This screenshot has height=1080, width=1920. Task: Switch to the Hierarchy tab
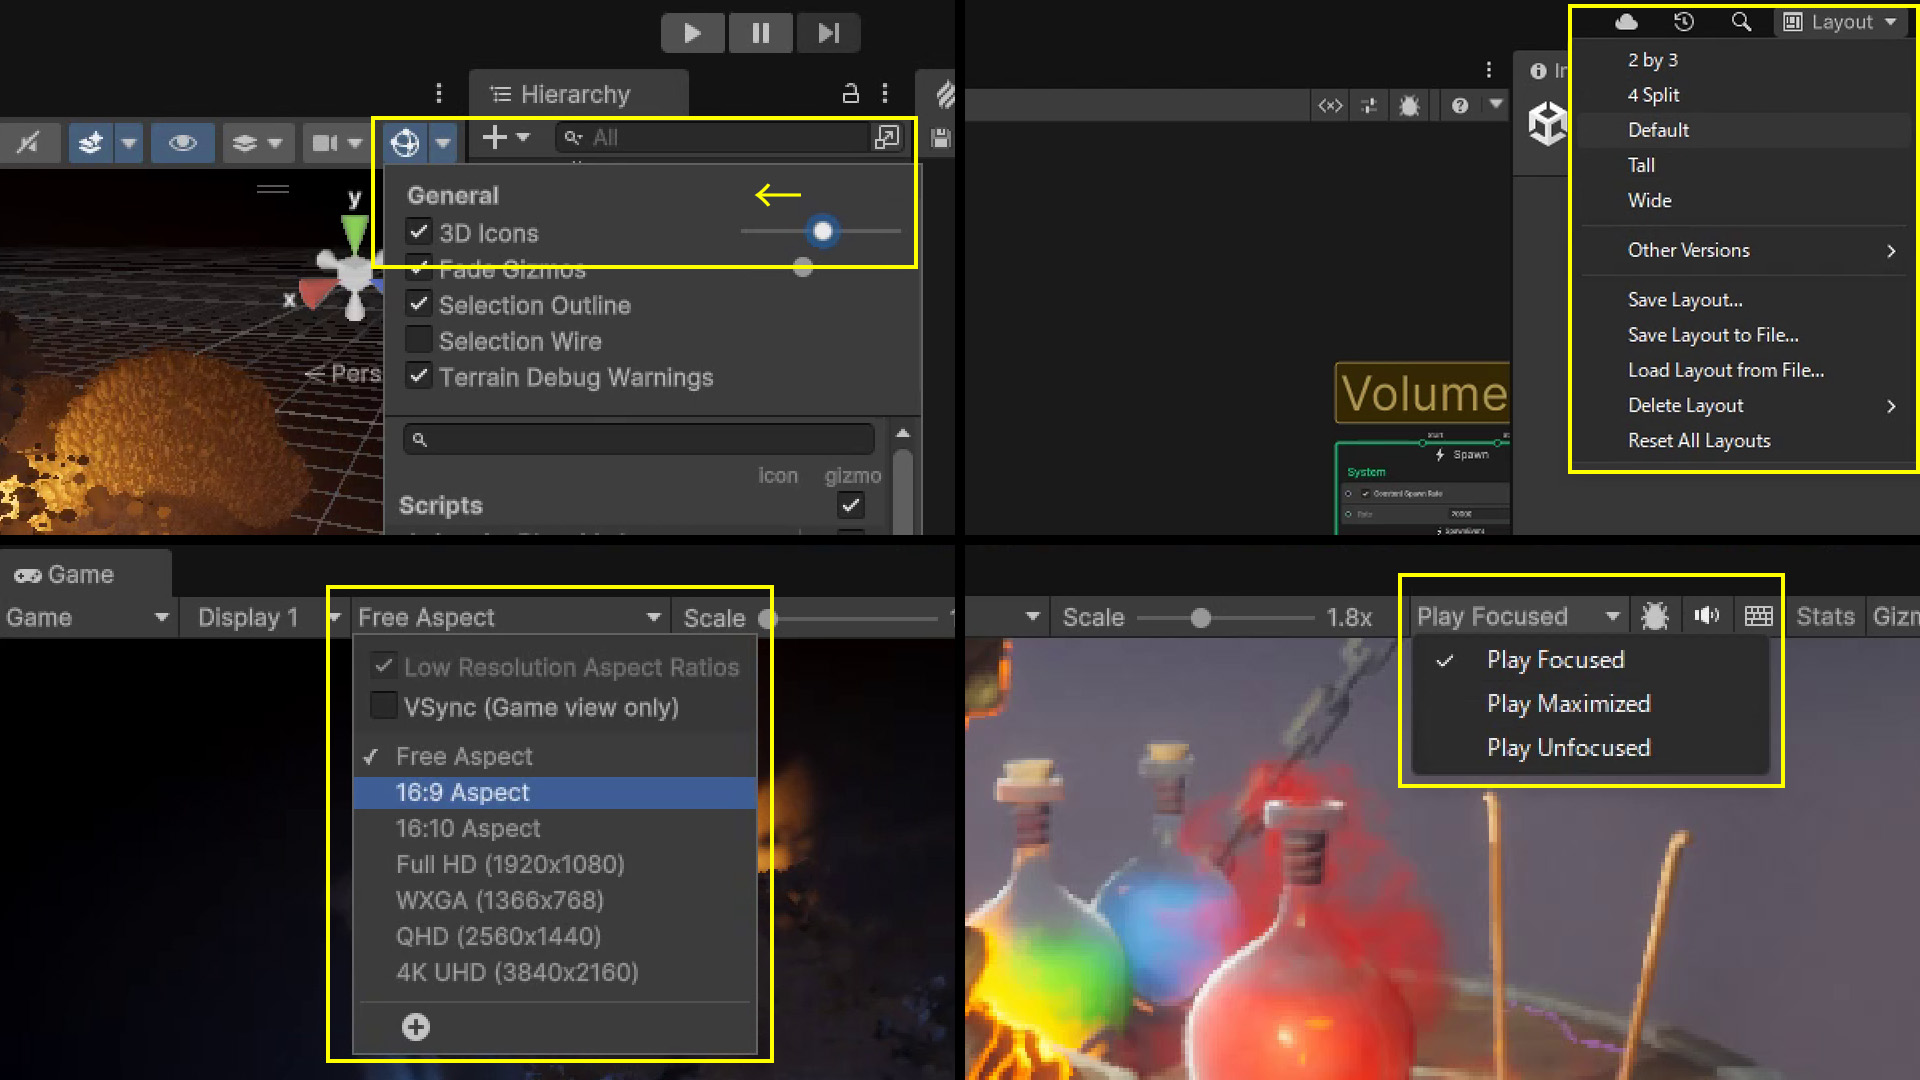[578, 94]
